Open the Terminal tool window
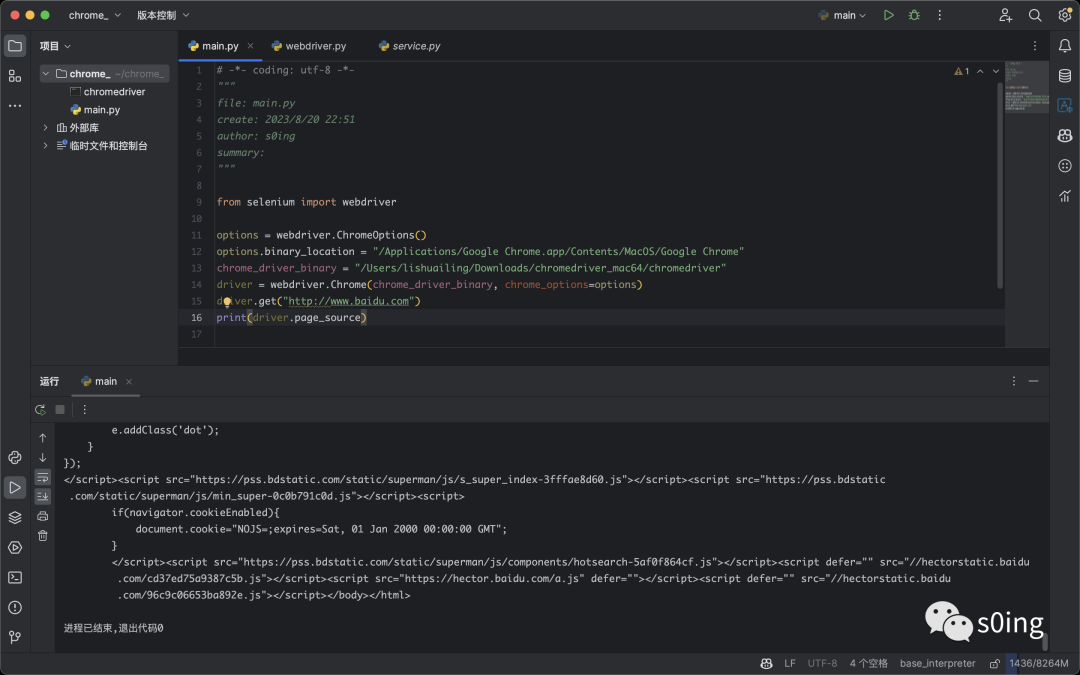Screen dimensions: 1080x675 point(14,577)
